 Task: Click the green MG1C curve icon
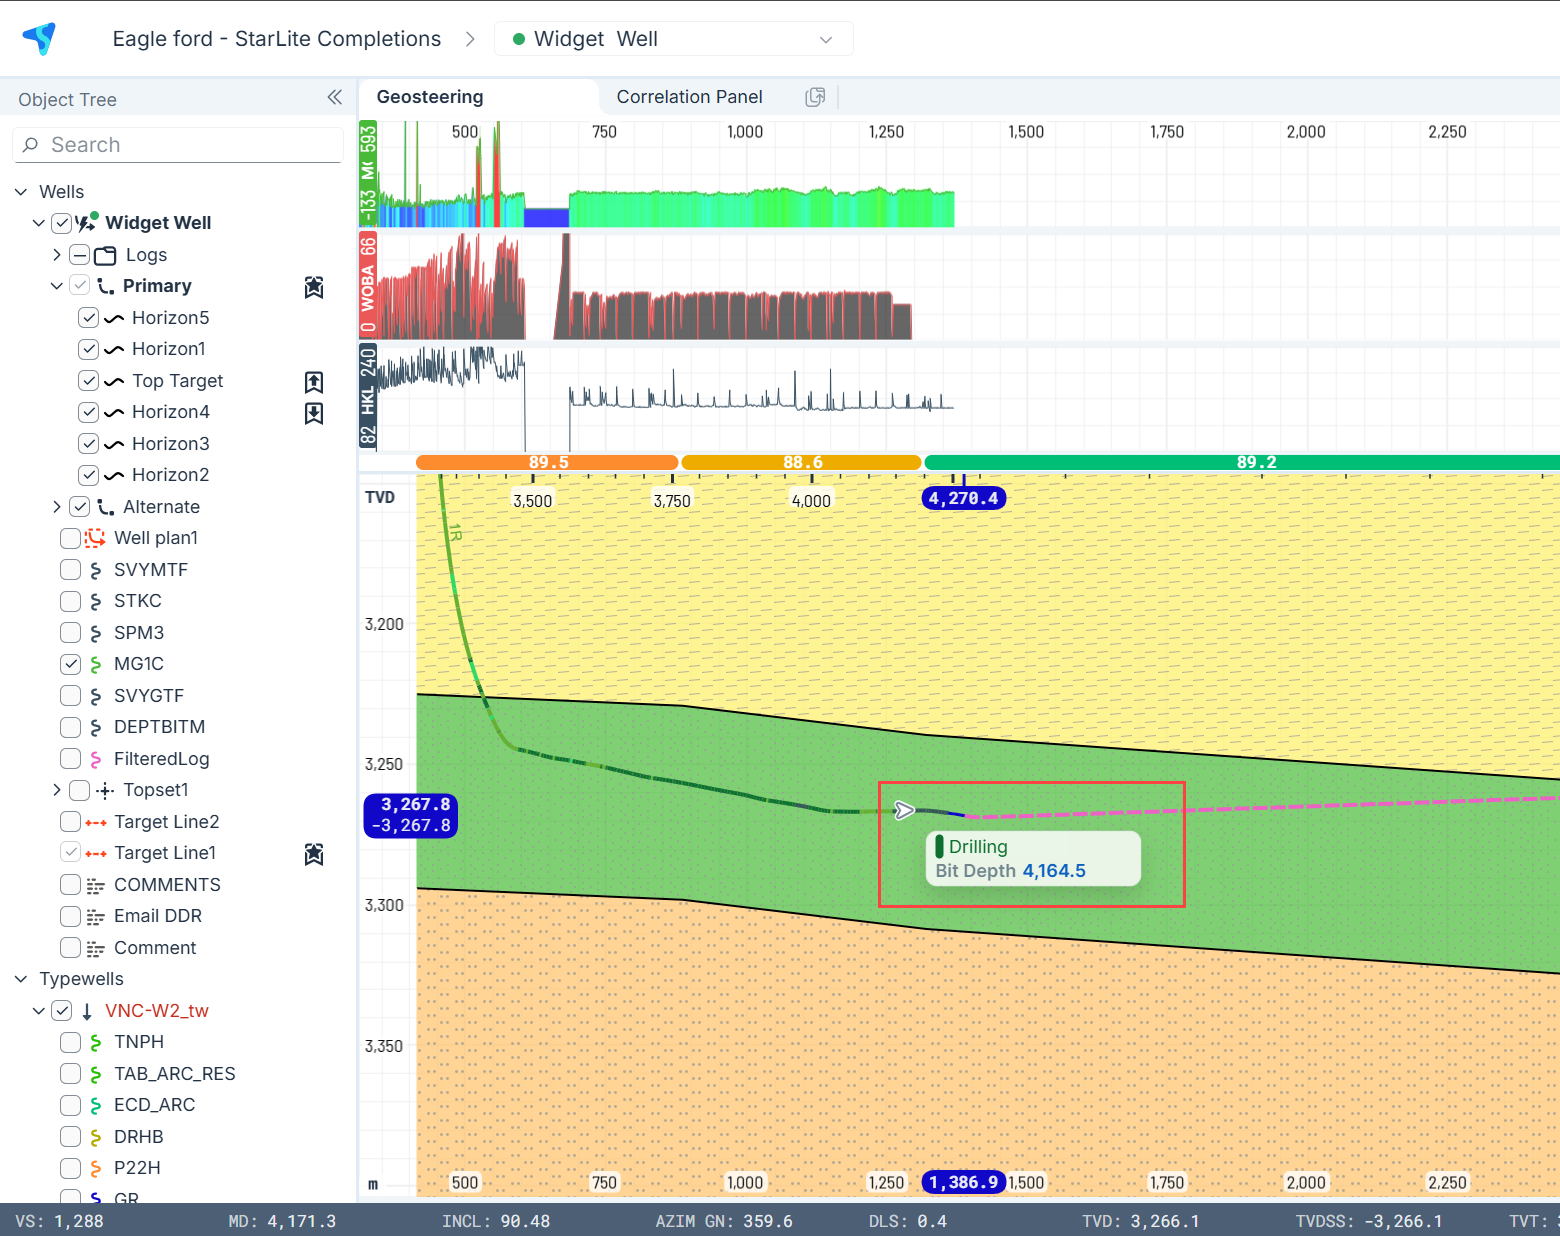(95, 664)
